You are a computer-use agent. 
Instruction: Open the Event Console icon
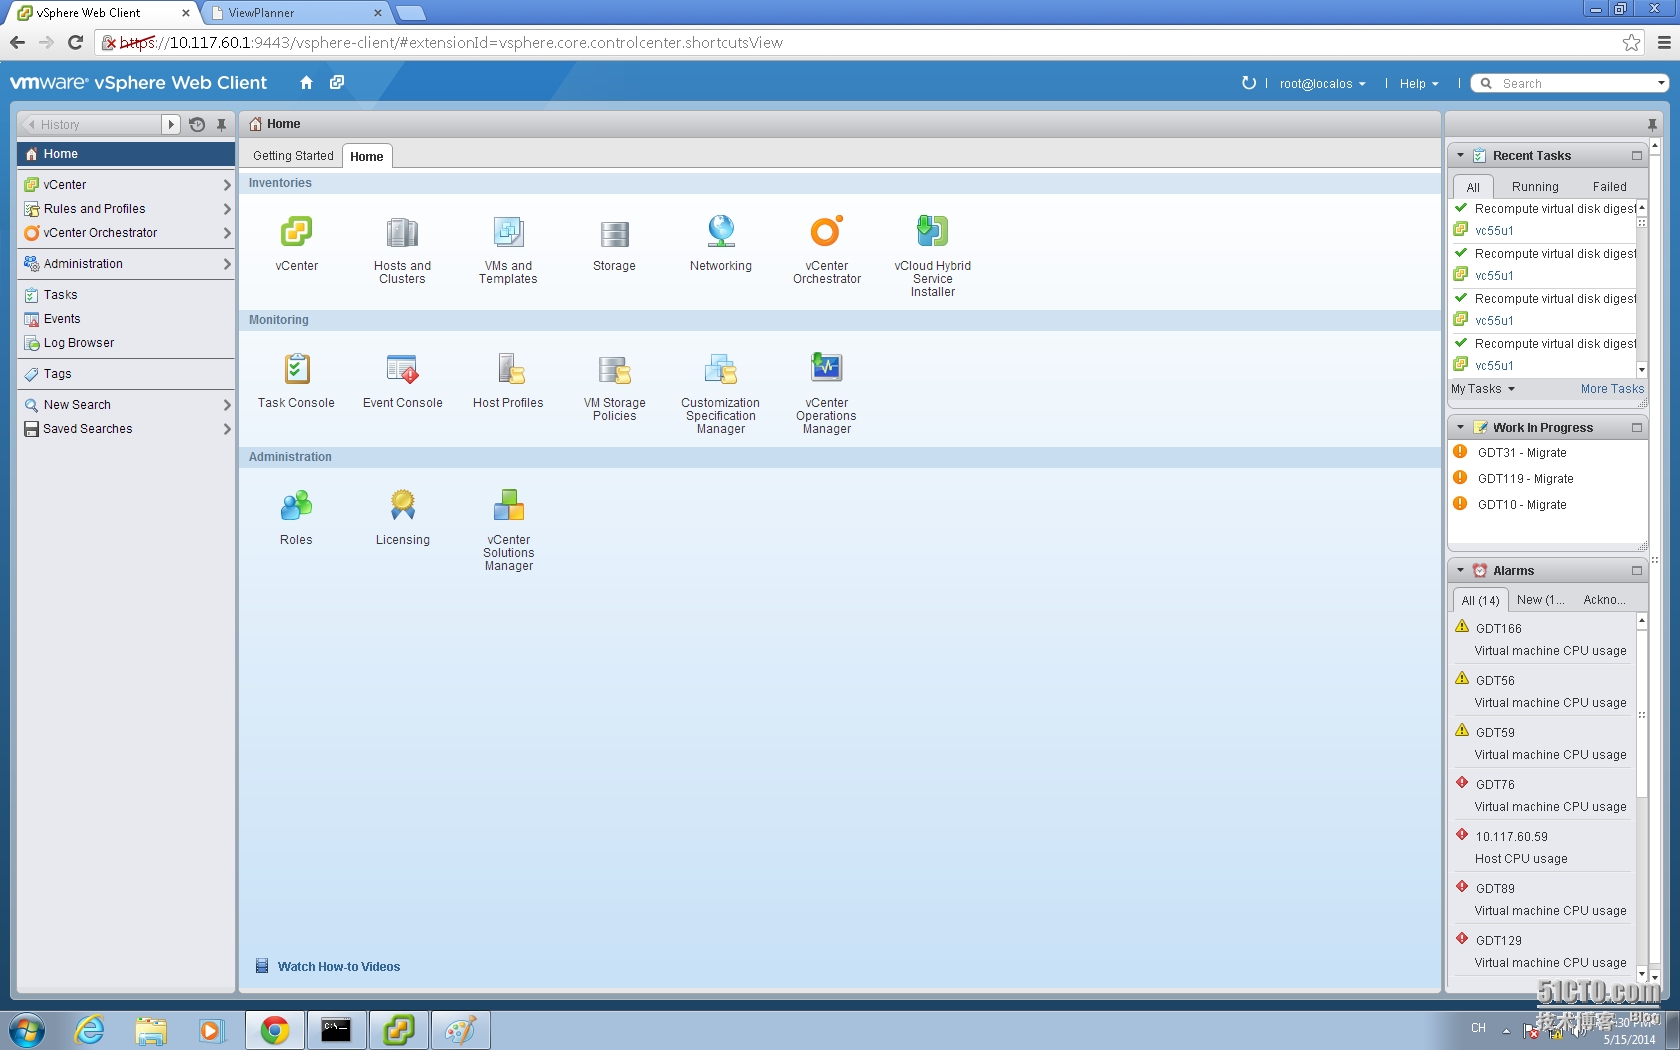pyautogui.click(x=402, y=369)
